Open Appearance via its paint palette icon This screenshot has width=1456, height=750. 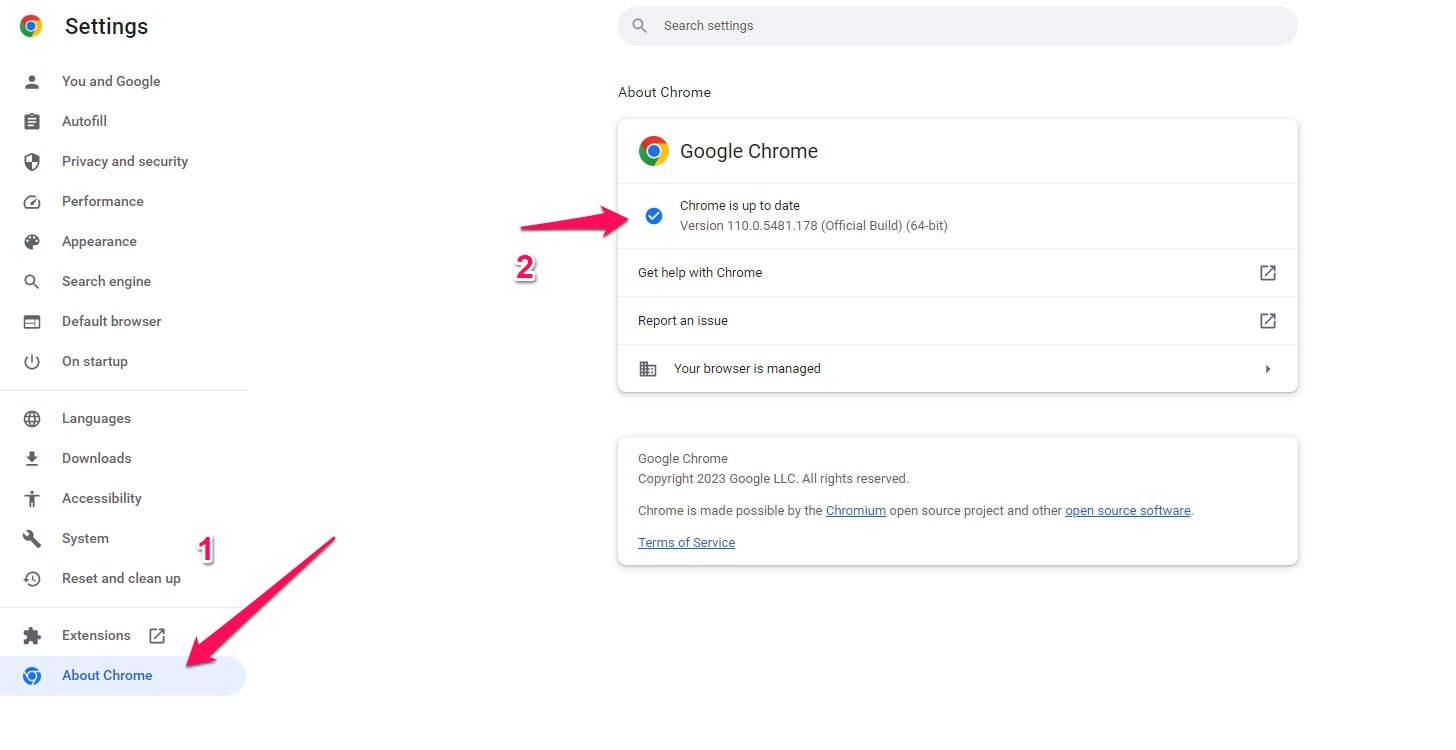(x=31, y=241)
